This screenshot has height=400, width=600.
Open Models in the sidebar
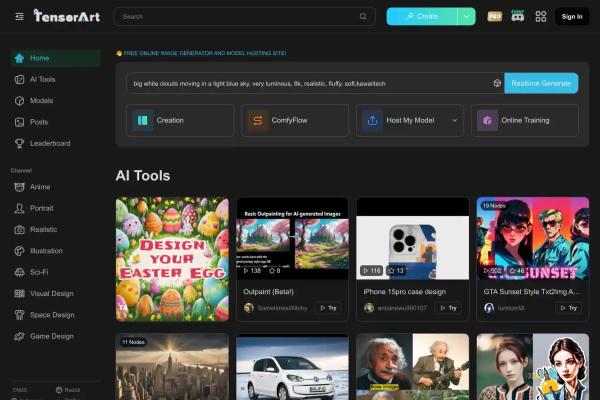click(55, 101)
